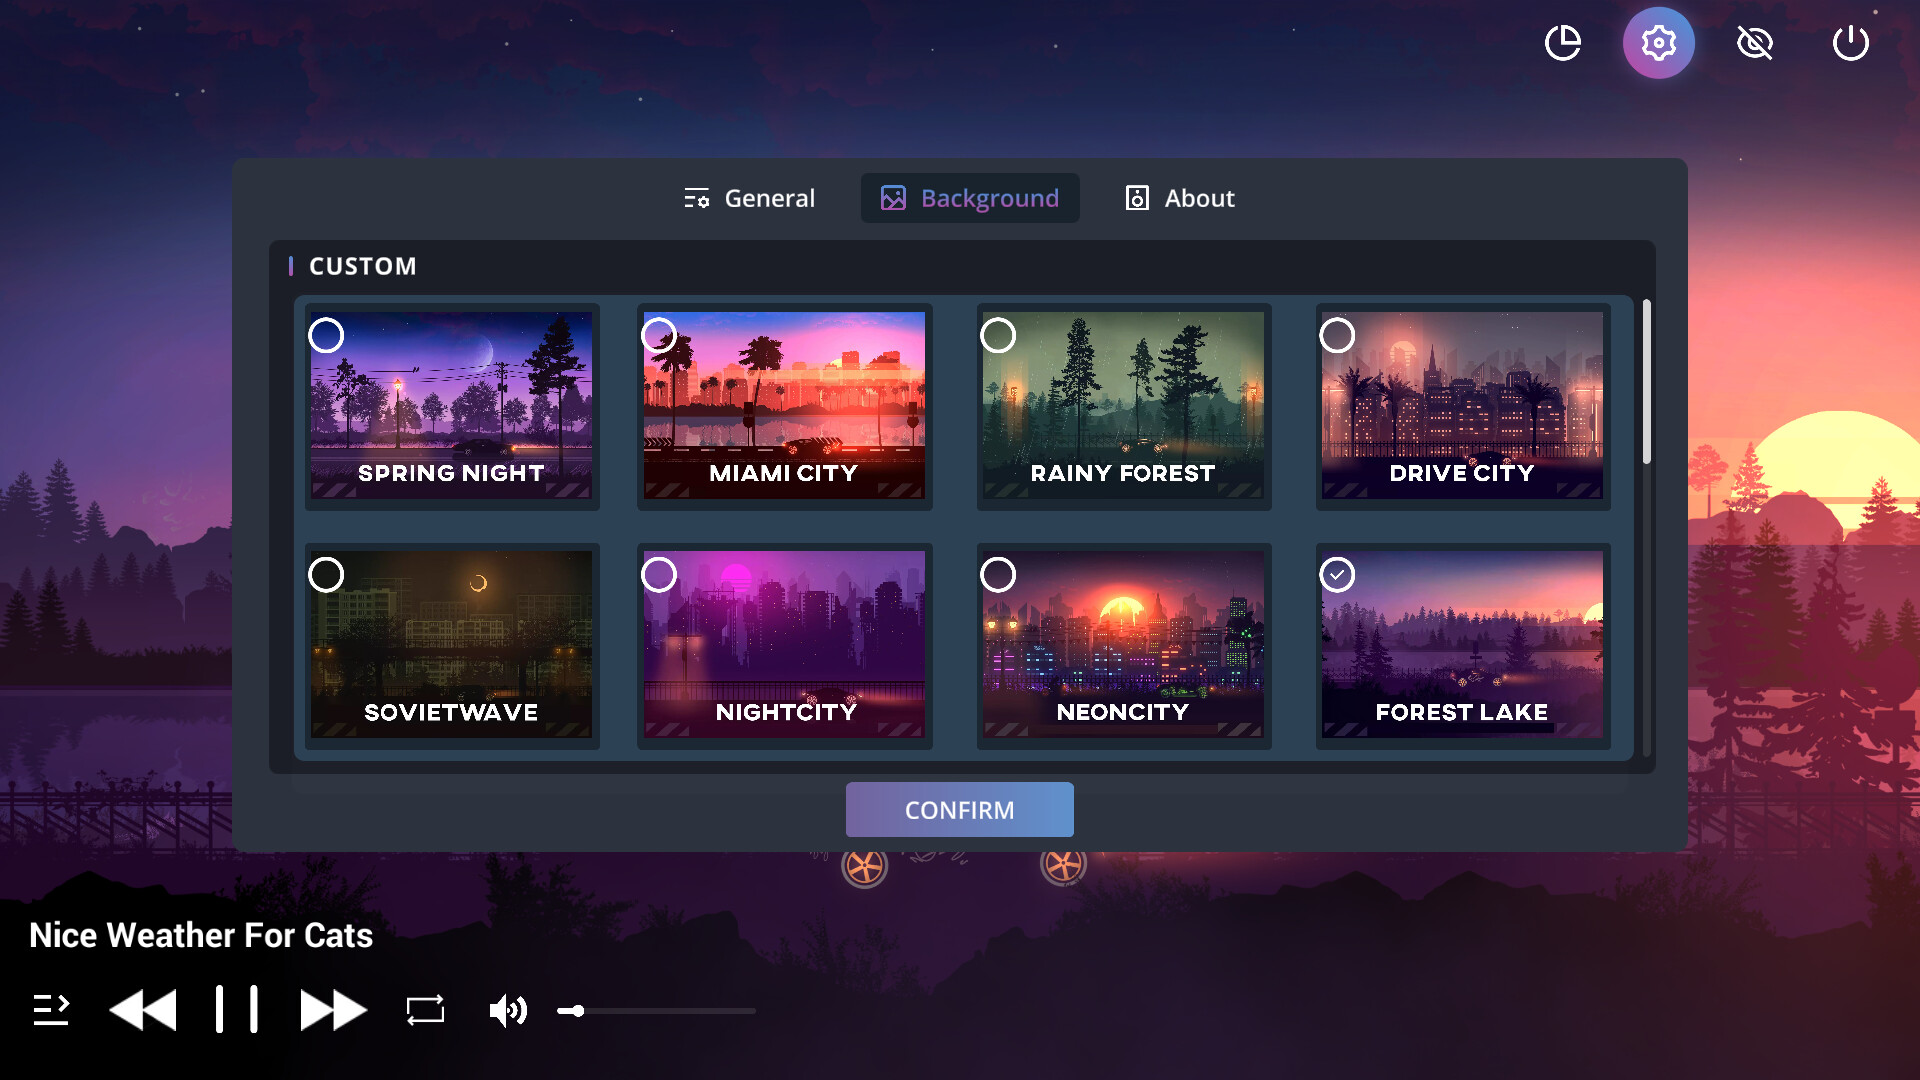The image size is (1920, 1080).
Task: Select the Sovietwave background thumbnail
Action: [x=451, y=645]
